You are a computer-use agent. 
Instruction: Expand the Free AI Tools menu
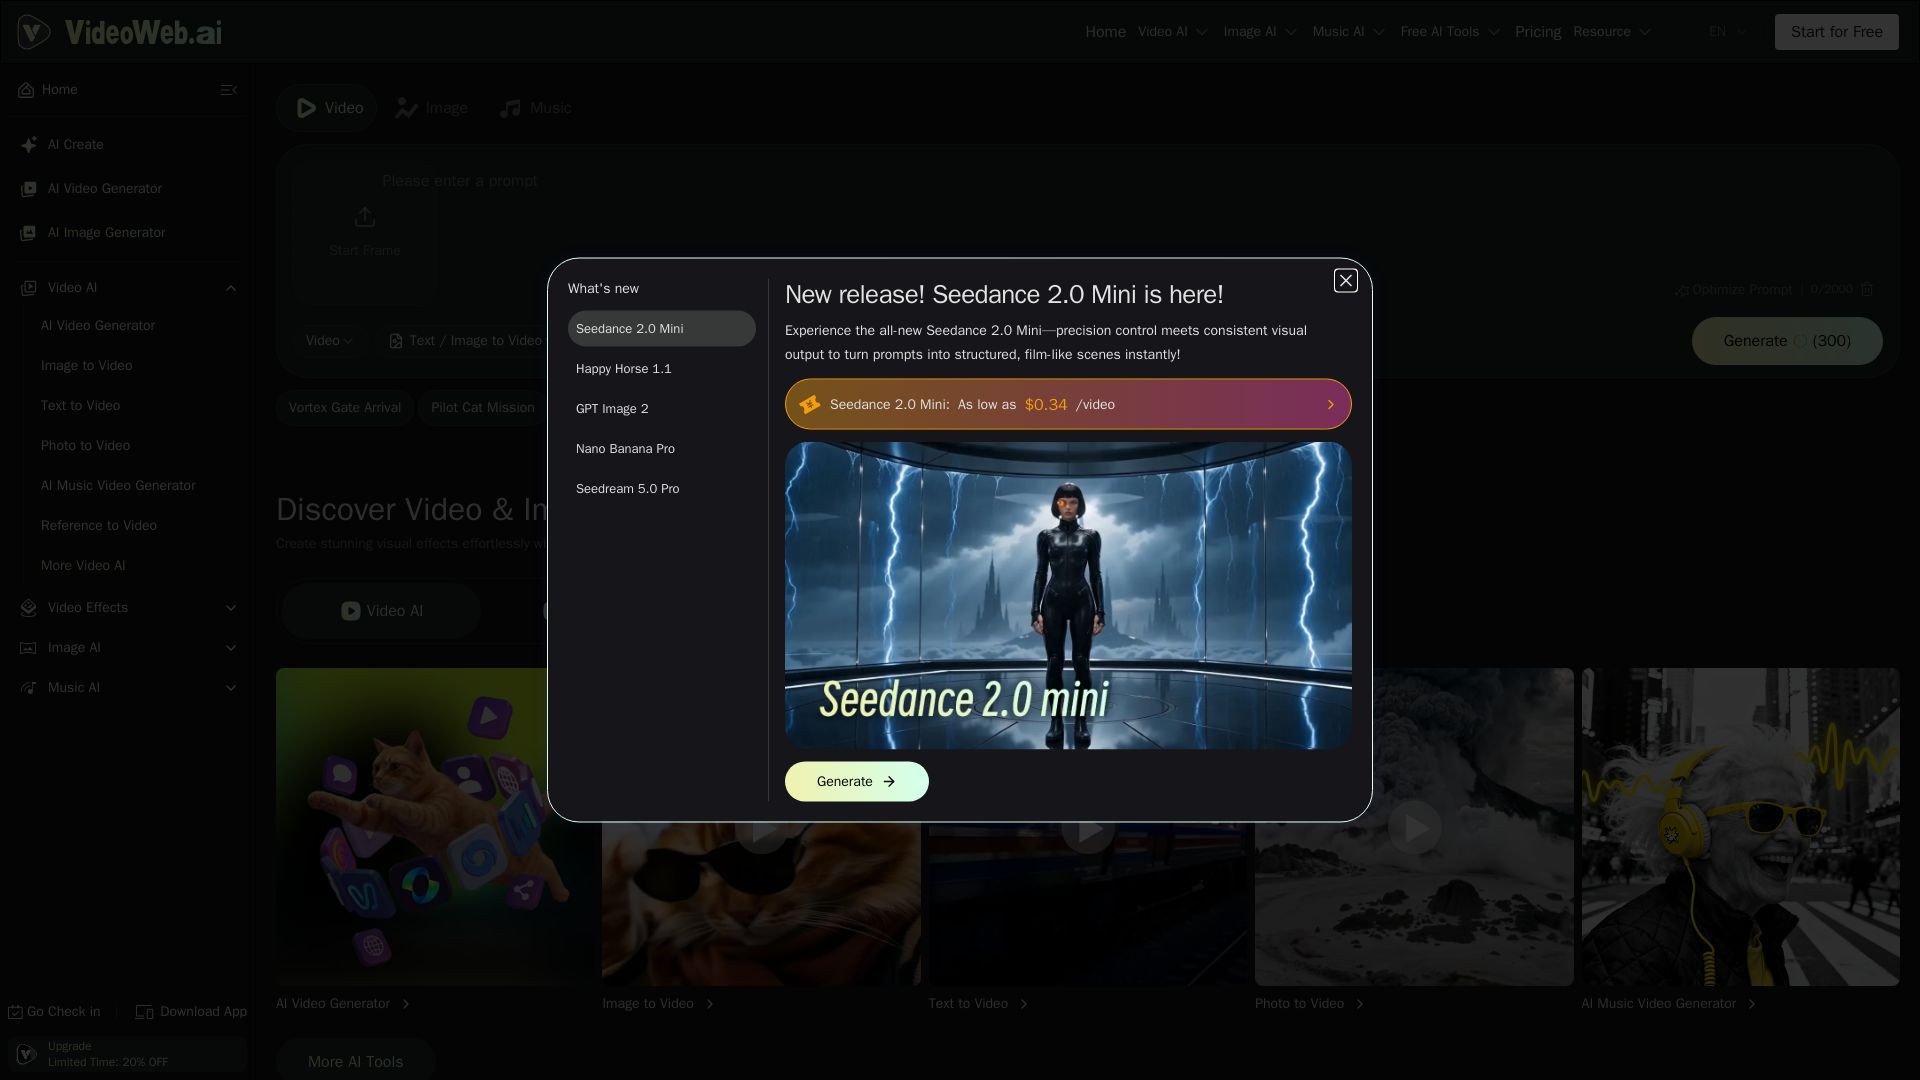[1450, 32]
